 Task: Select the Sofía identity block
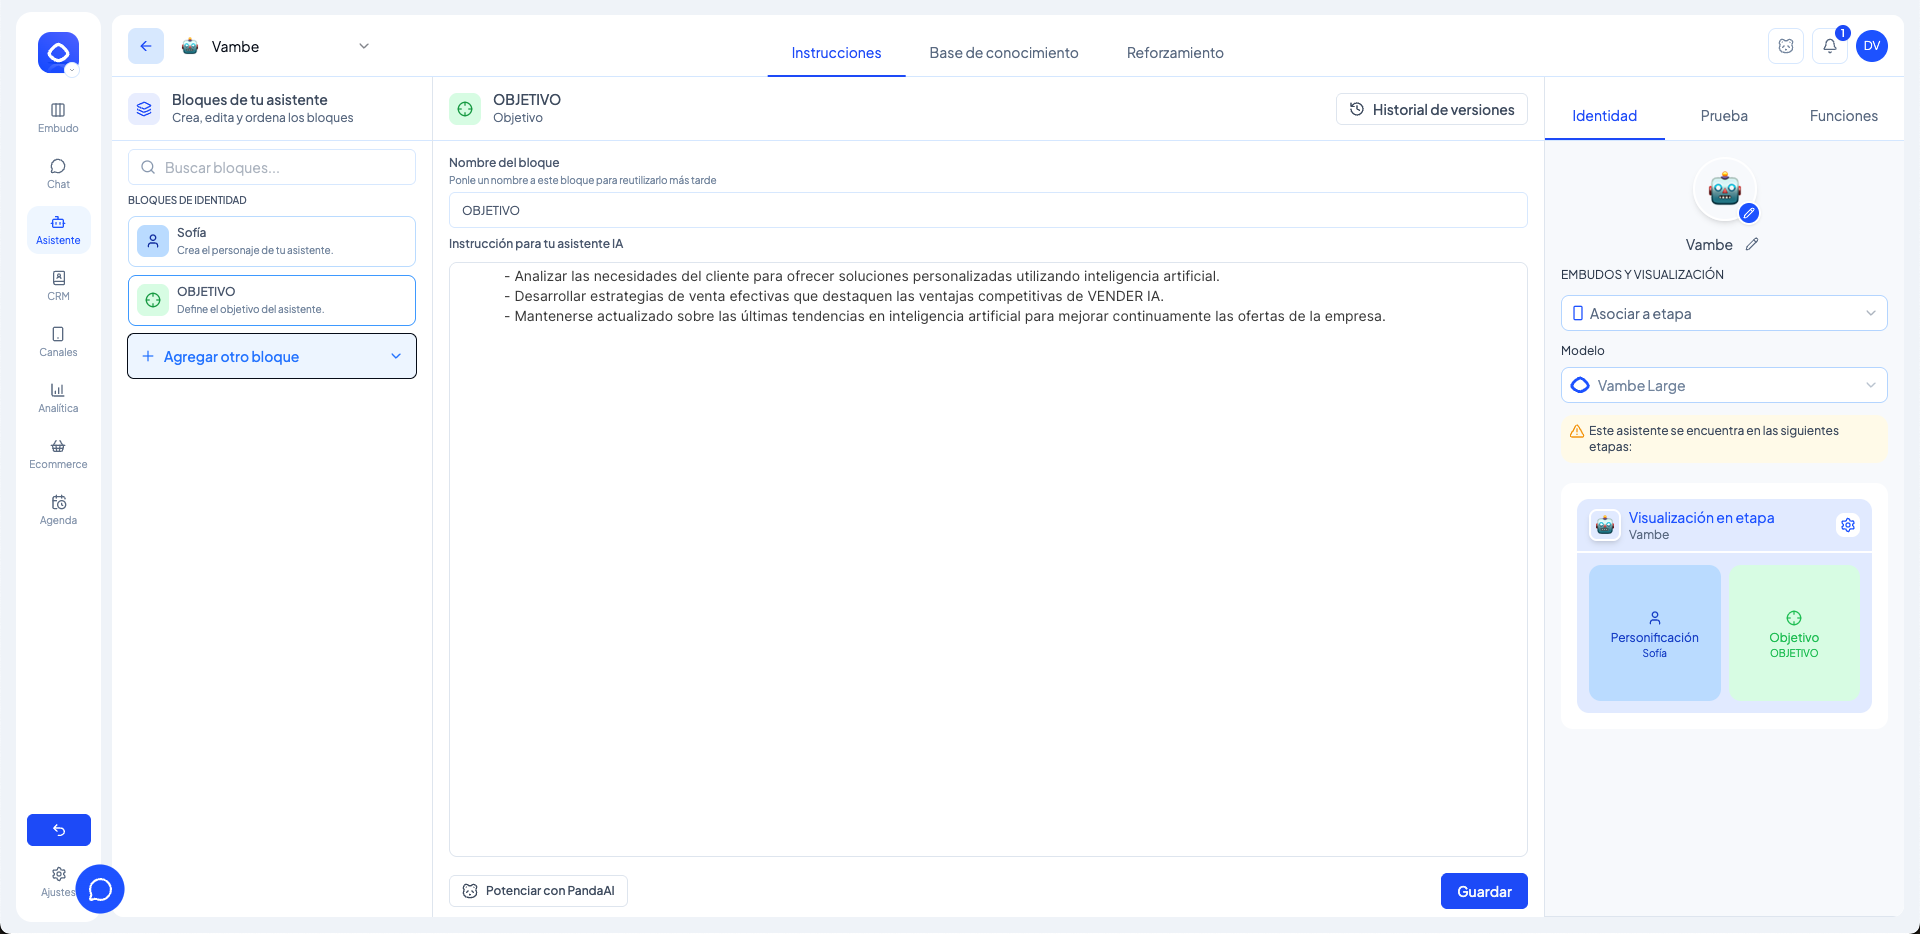pos(272,241)
